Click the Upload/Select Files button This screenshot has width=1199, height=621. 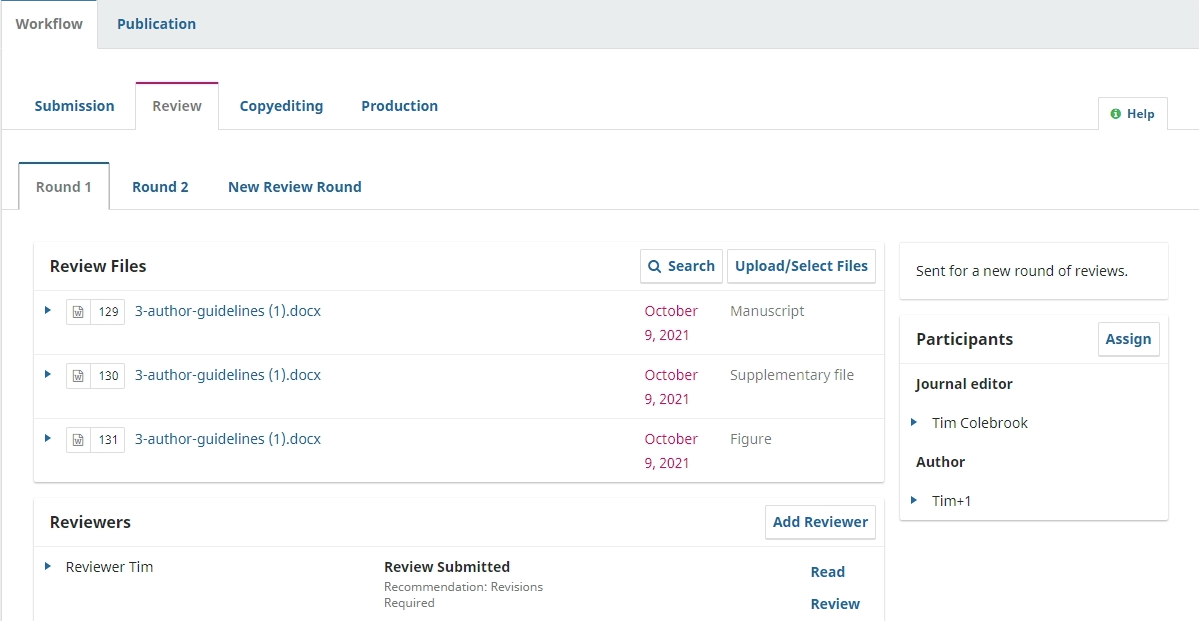pyautogui.click(x=801, y=266)
